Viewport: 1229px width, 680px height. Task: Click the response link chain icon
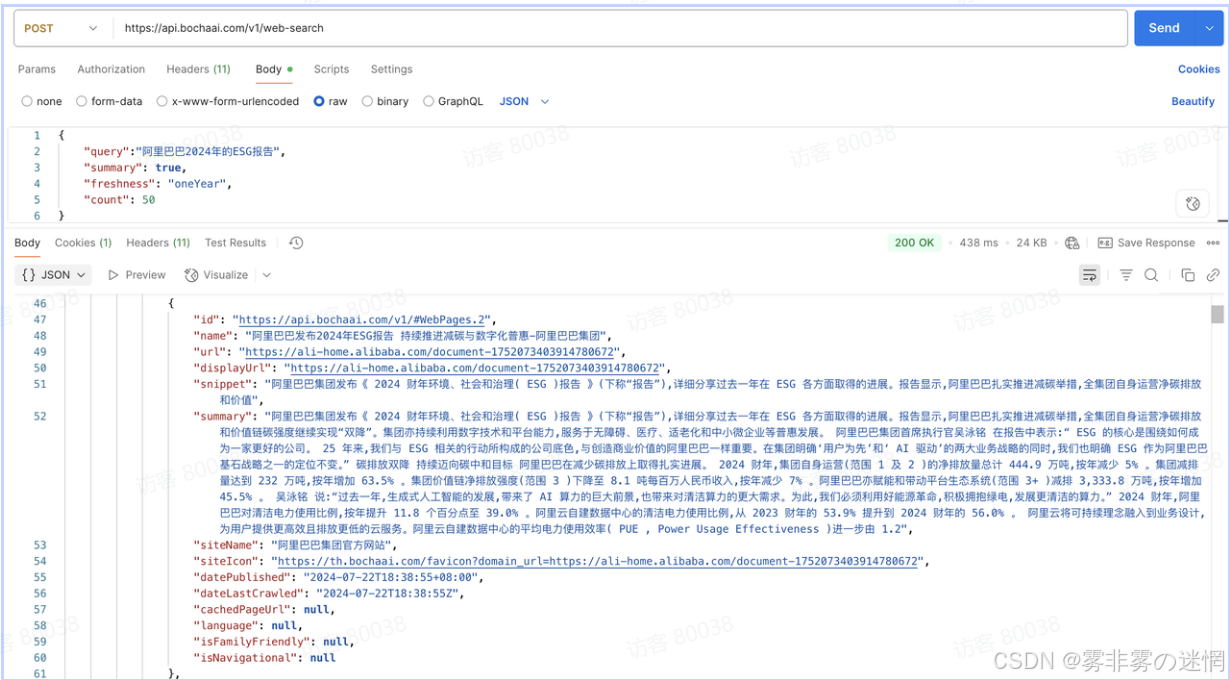tap(1213, 275)
